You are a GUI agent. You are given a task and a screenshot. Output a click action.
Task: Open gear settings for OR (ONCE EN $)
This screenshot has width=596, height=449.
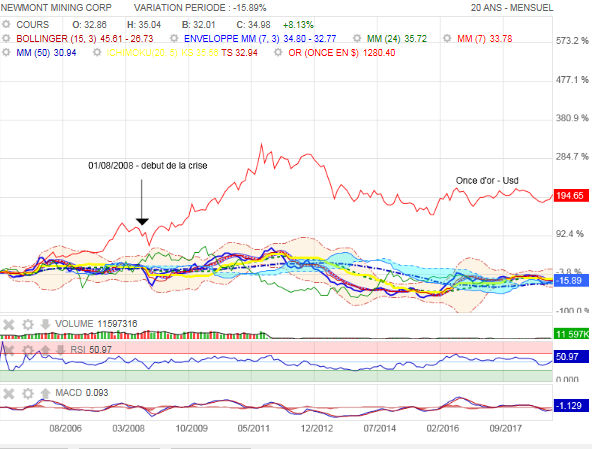278,52
